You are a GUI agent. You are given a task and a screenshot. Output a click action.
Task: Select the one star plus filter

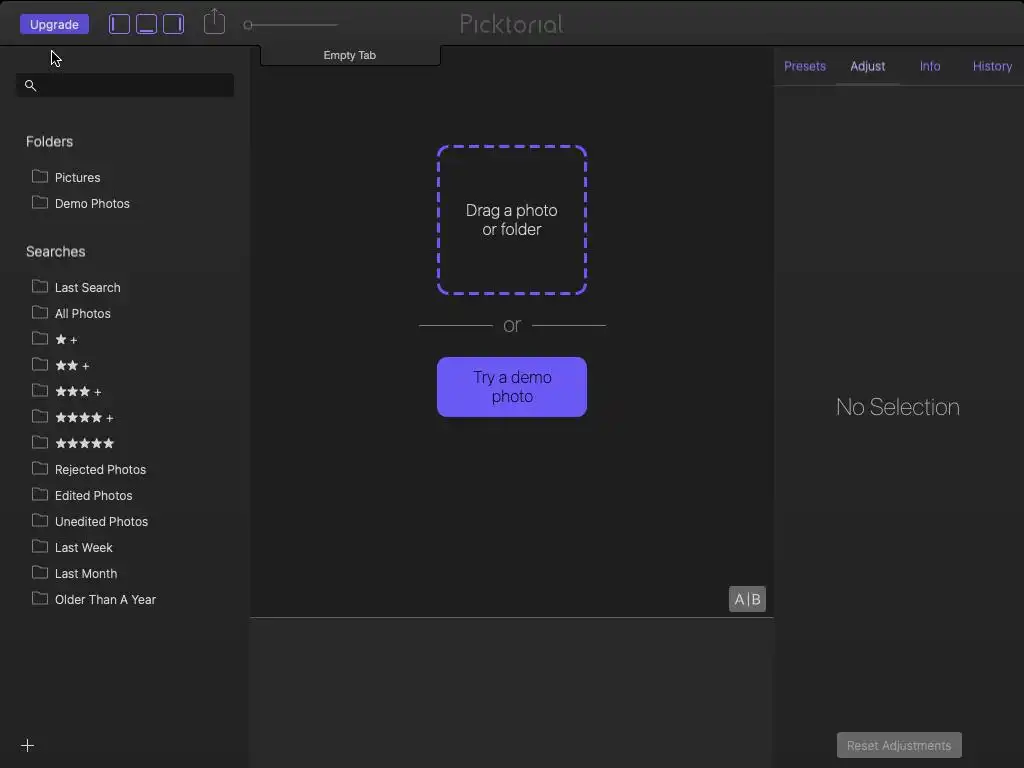[x=67, y=340]
